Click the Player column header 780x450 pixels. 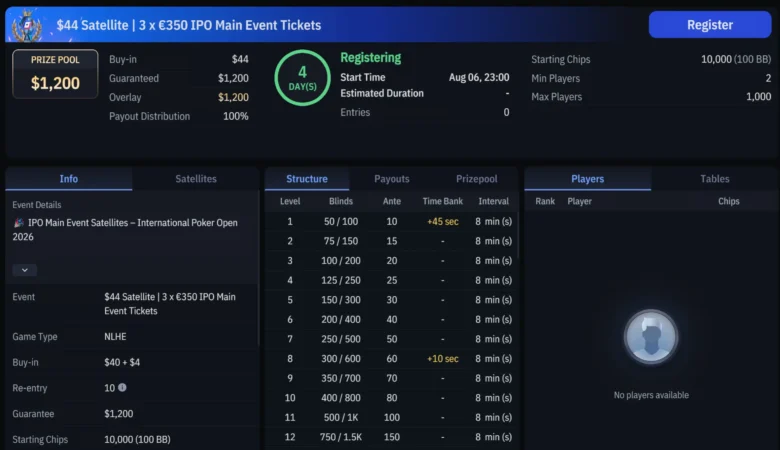580,201
